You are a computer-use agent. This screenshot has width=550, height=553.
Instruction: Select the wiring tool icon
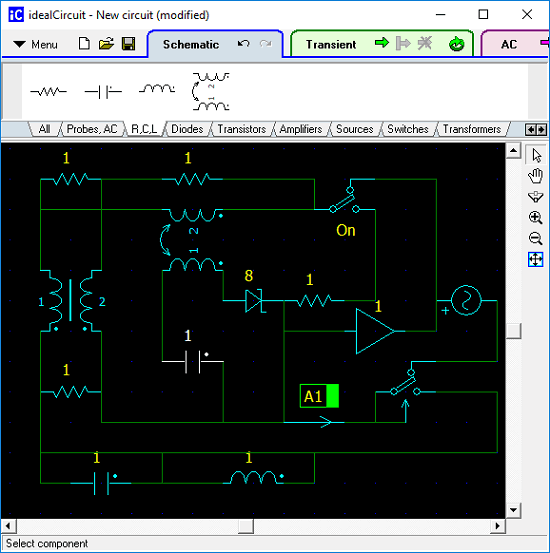click(x=536, y=197)
